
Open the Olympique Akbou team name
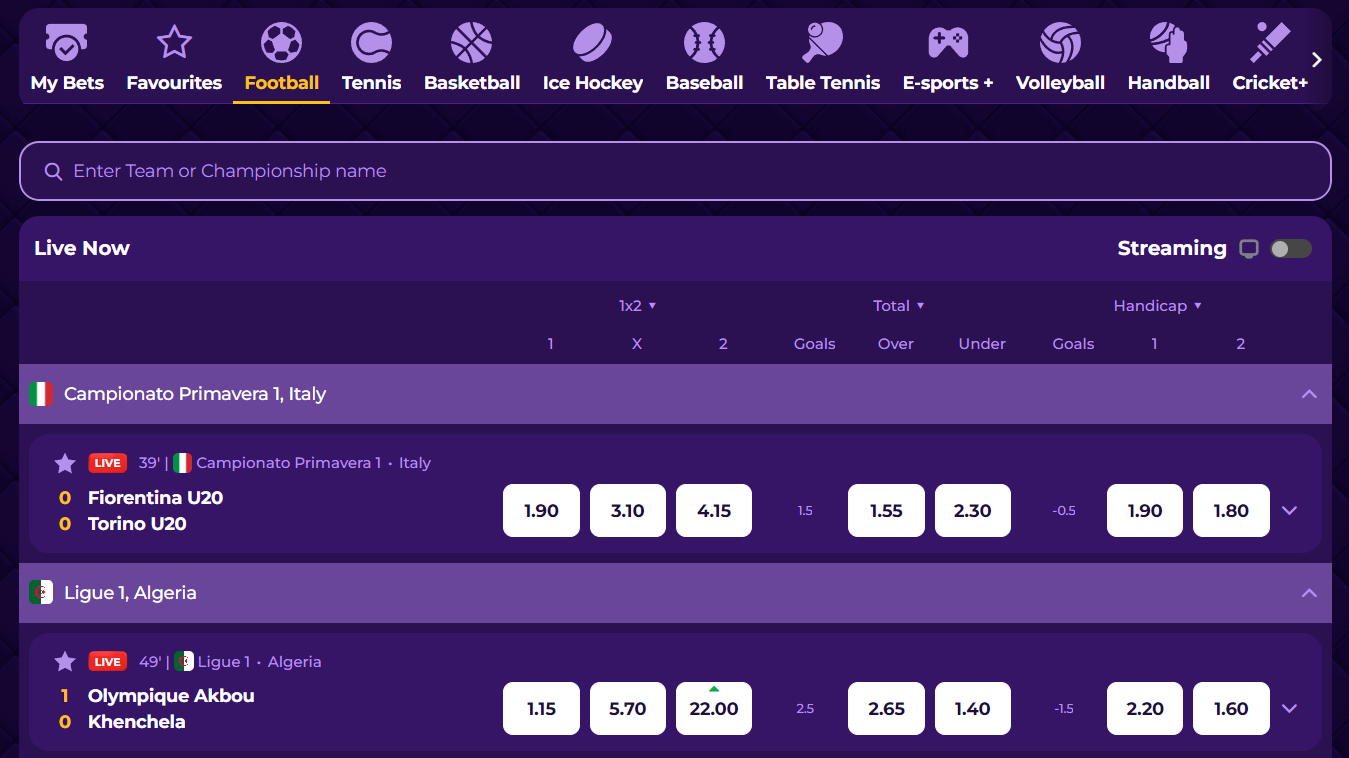pyautogui.click(x=171, y=696)
